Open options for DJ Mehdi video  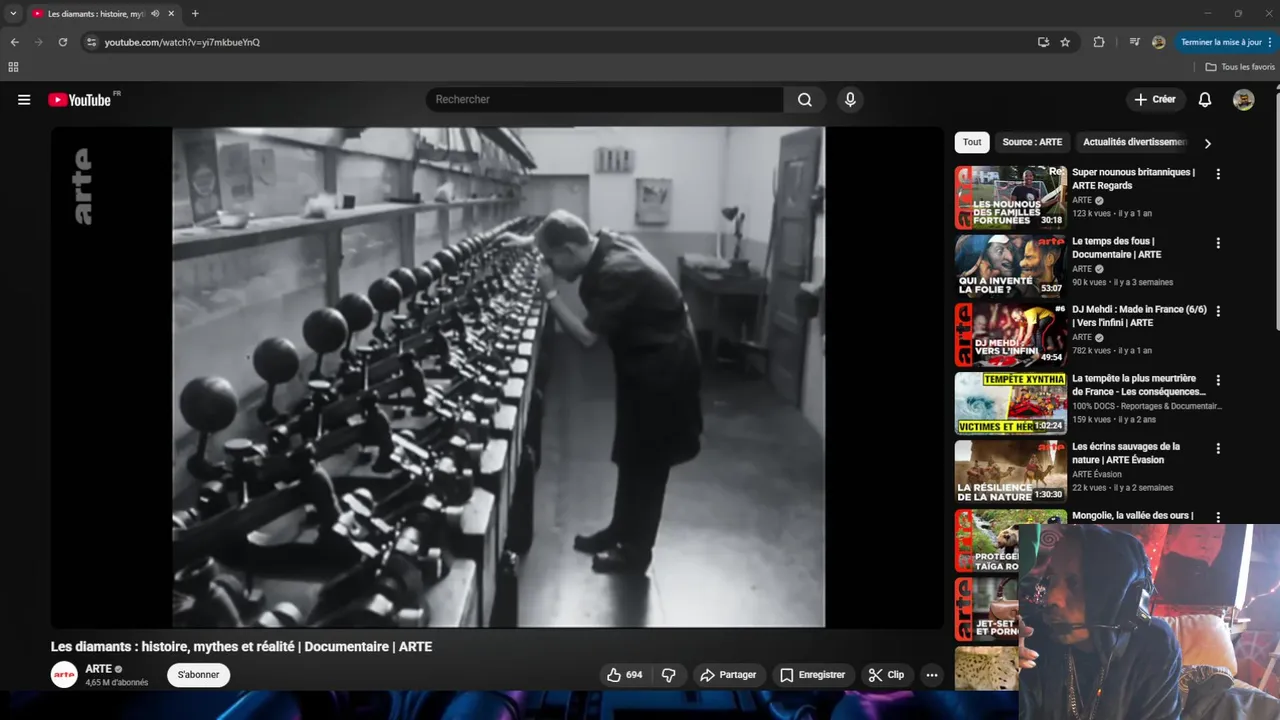[x=1218, y=311]
